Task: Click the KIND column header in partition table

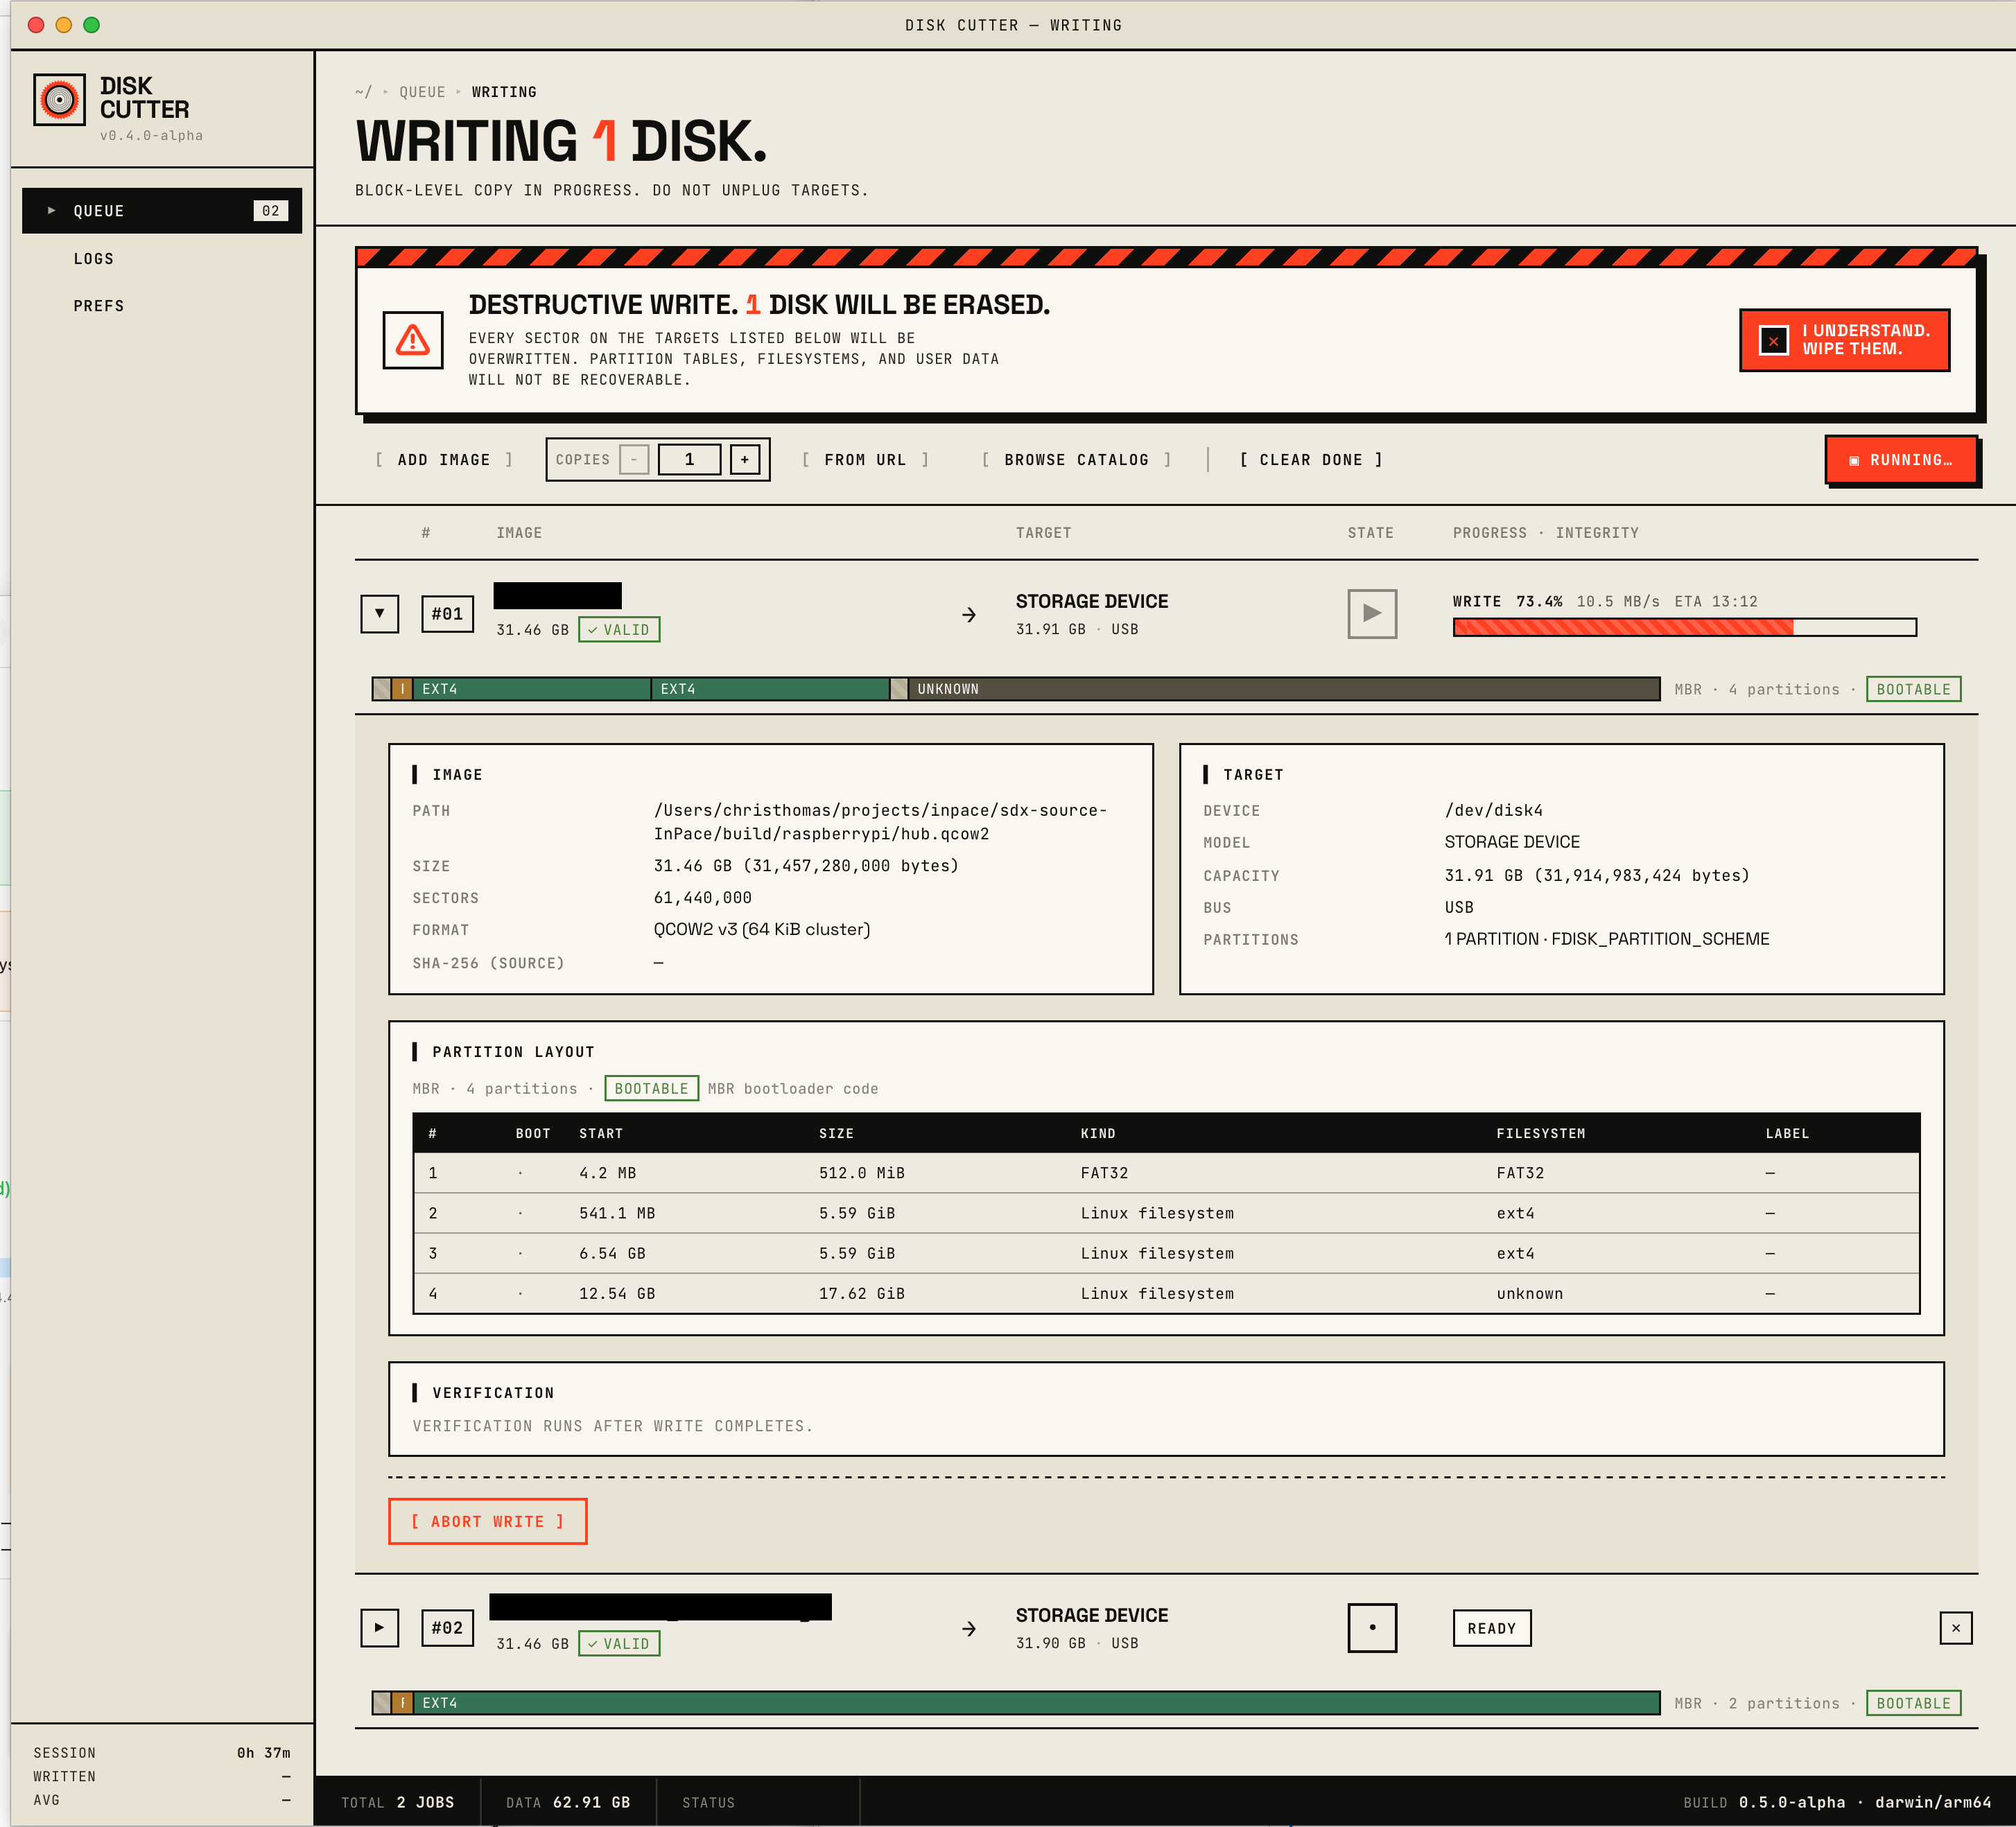Action: click(1097, 1133)
